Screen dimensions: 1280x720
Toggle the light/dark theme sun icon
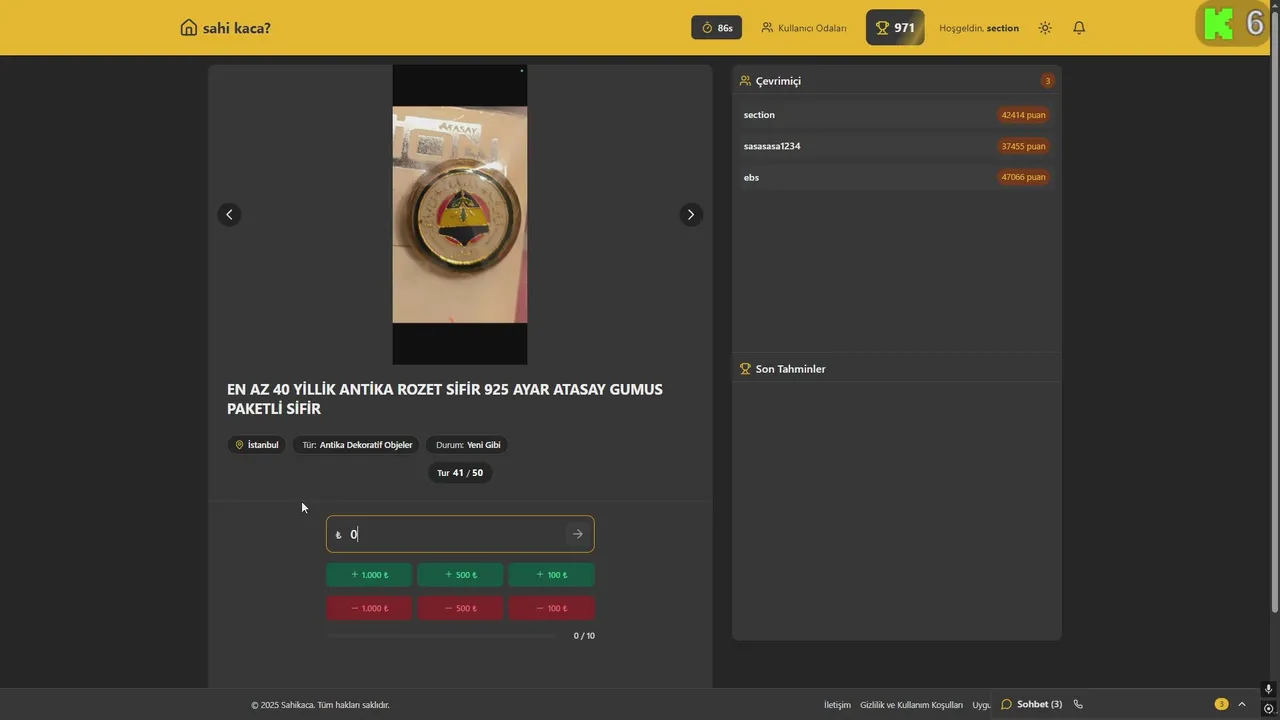click(1045, 28)
